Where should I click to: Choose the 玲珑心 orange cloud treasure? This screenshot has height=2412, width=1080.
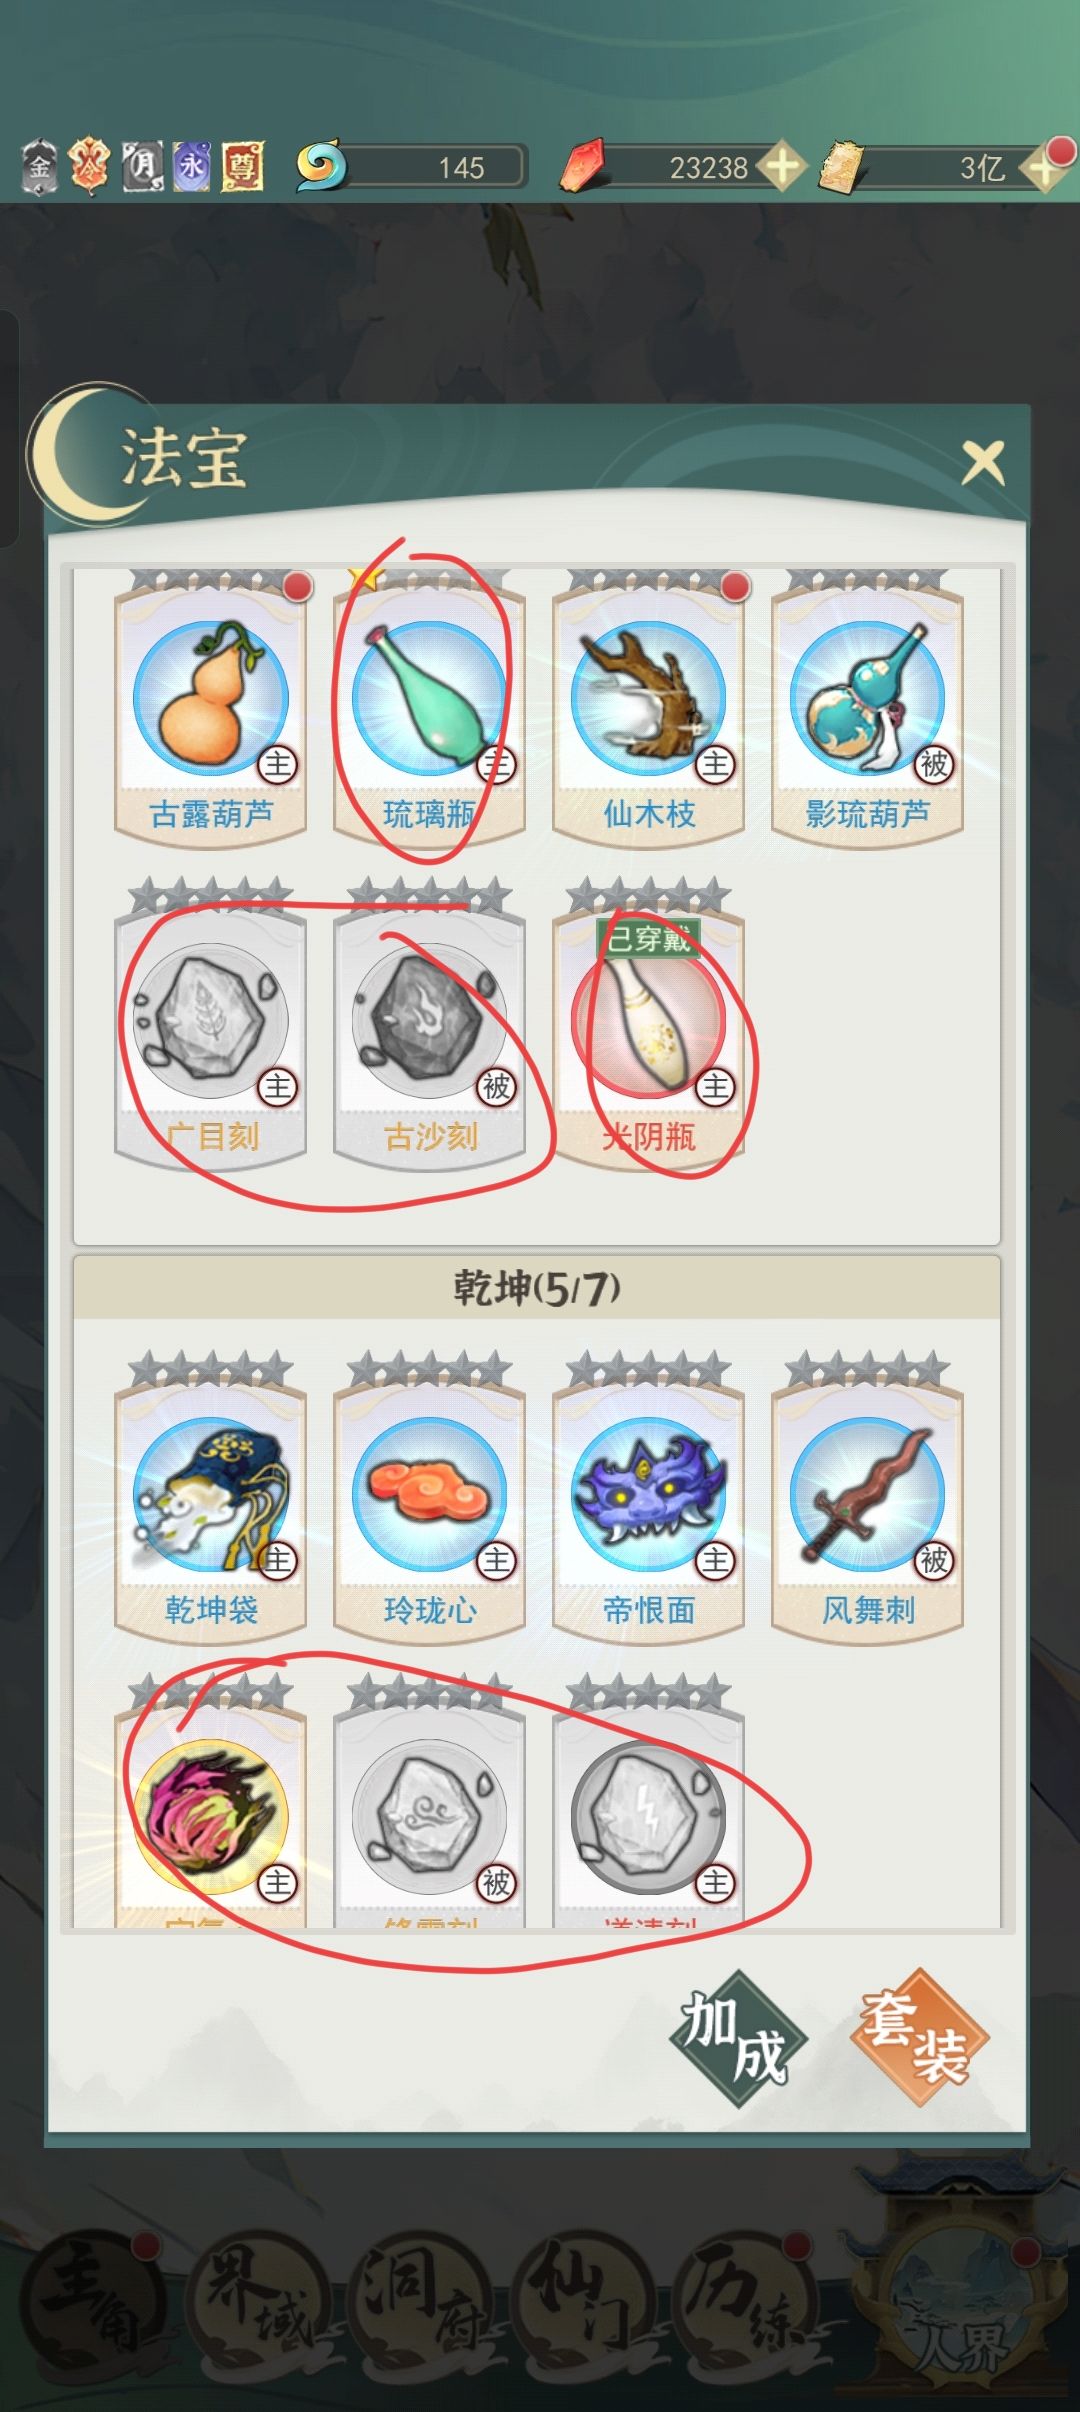[429, 1498]
